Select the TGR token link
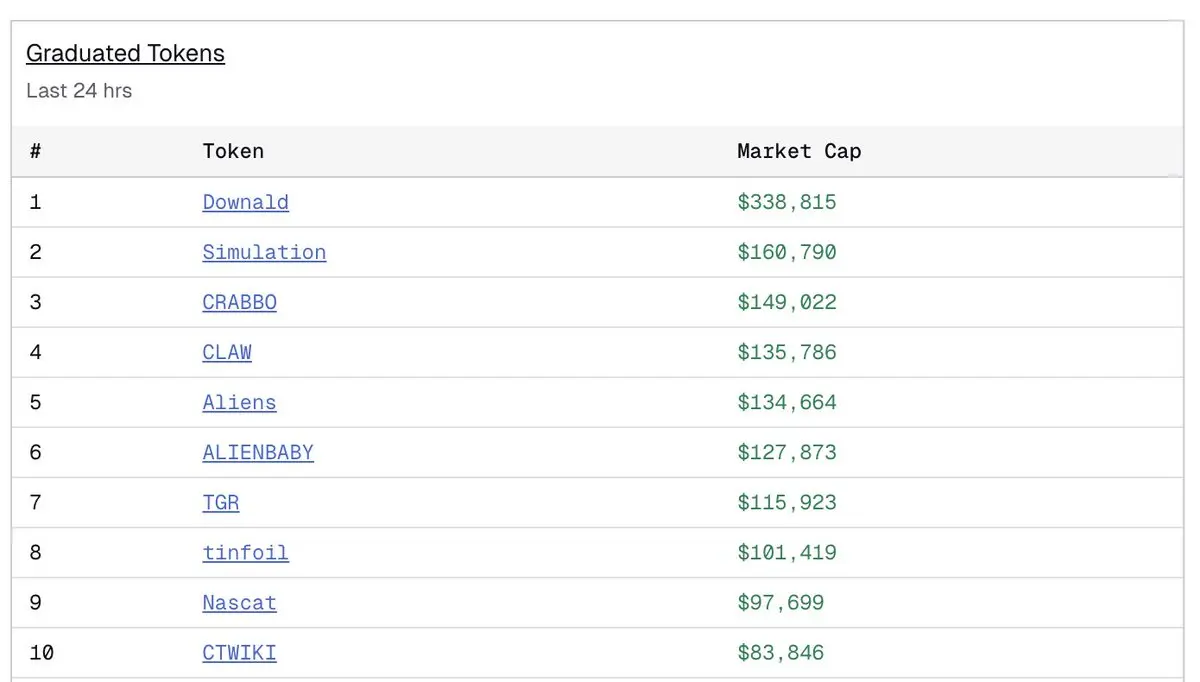 point(221,502)
